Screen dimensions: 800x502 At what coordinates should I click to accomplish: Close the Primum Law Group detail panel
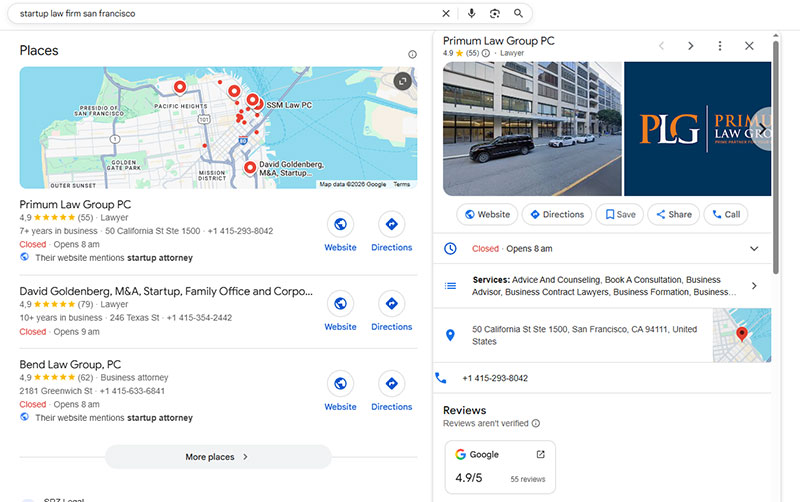click(749, 46)
